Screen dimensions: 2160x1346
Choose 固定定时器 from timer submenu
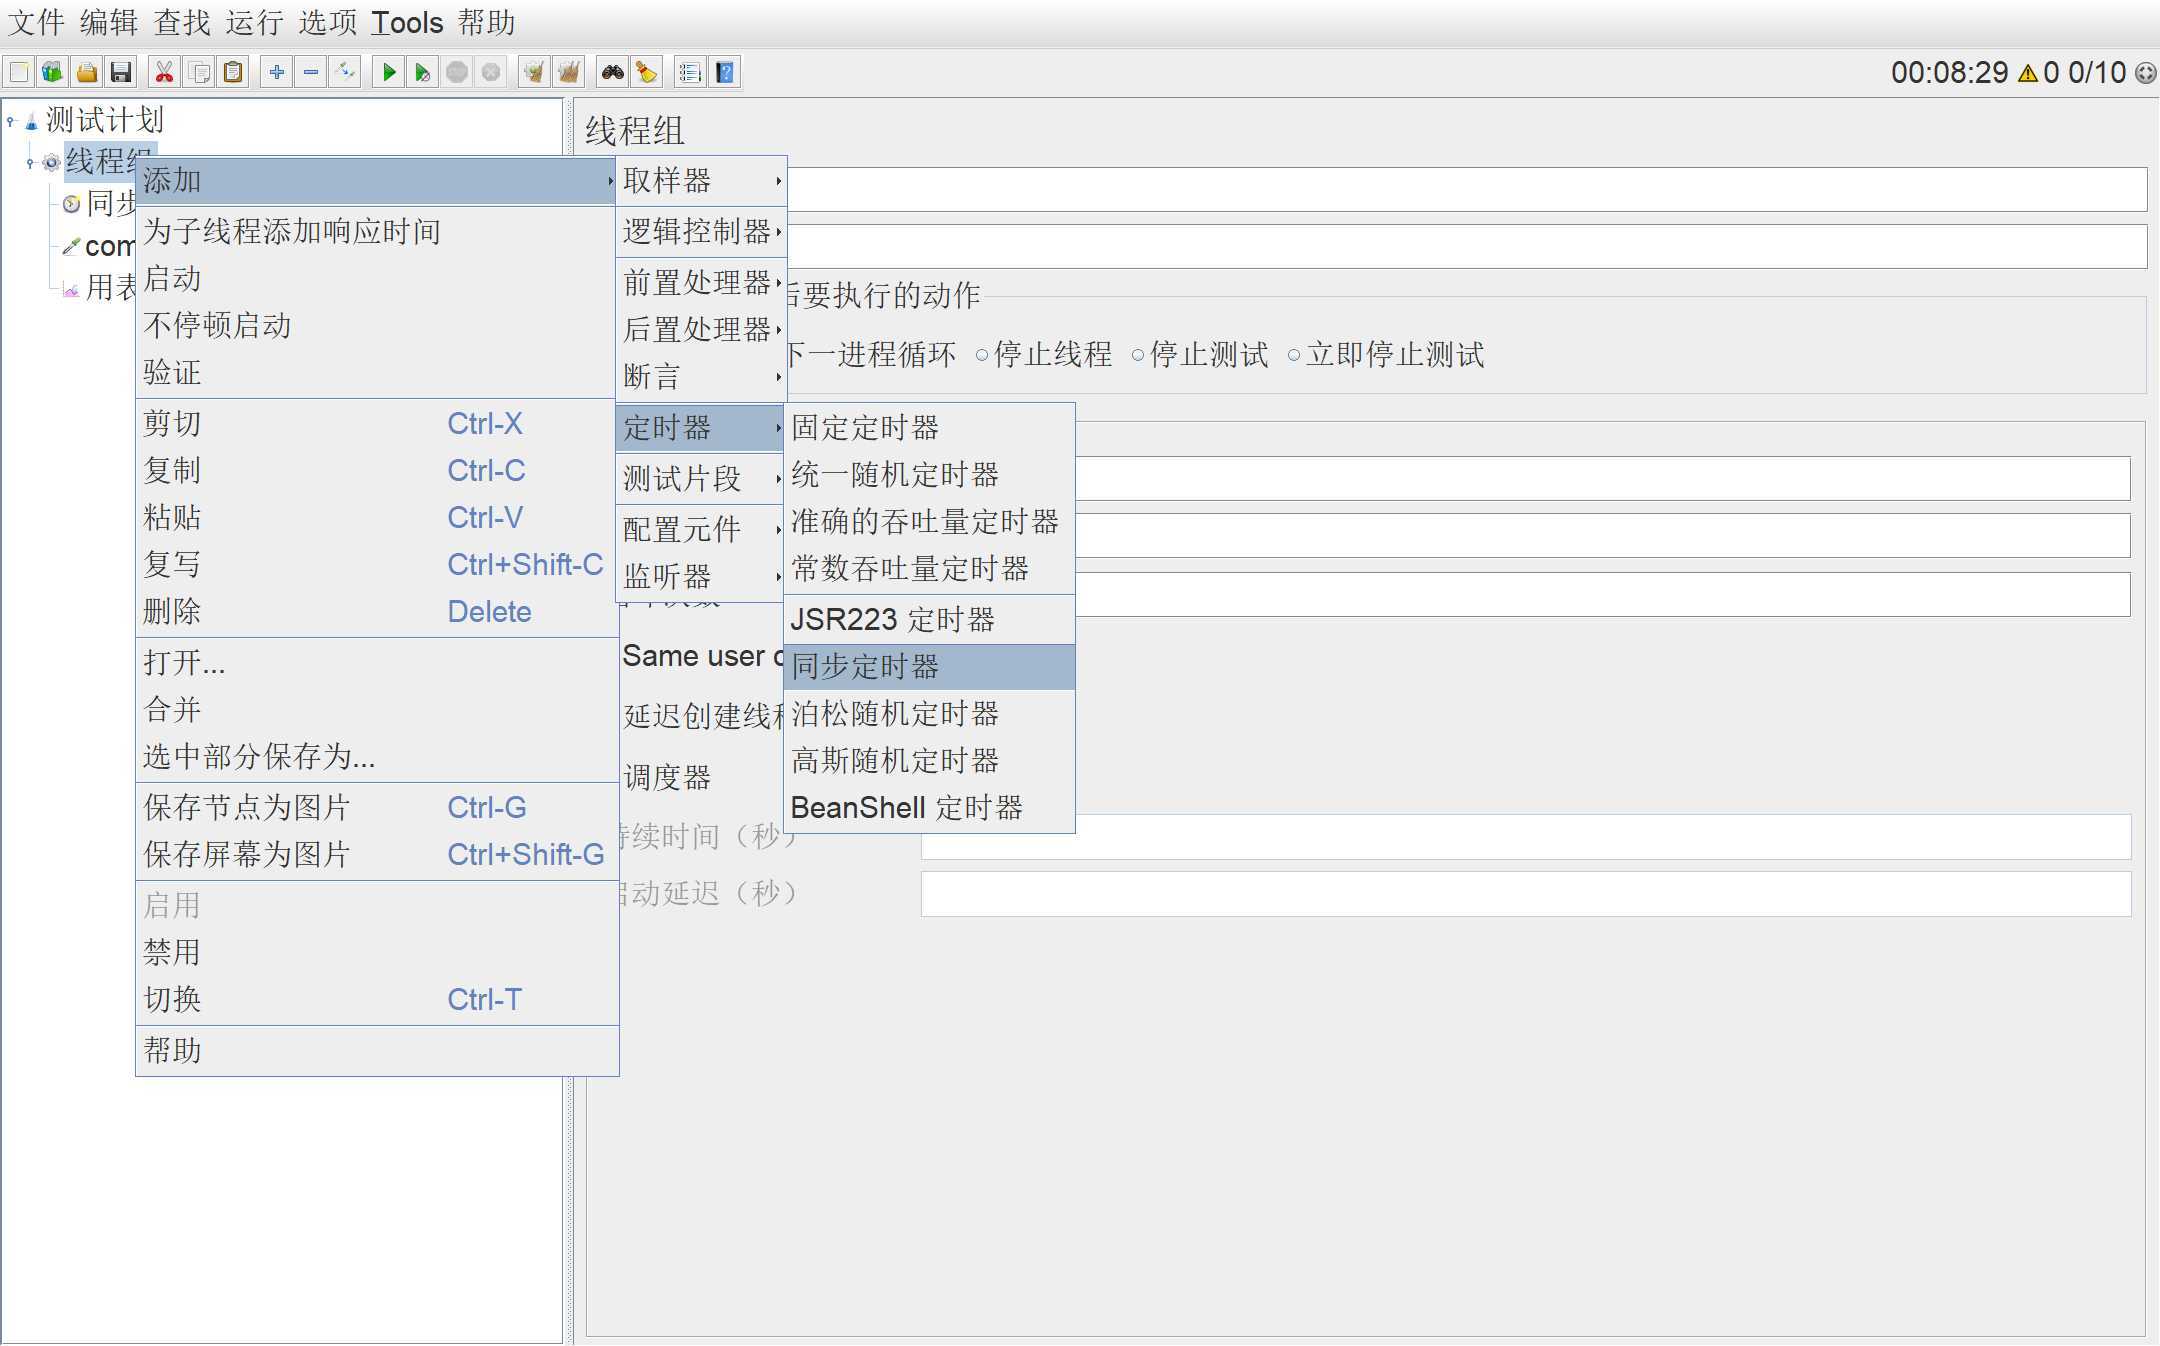930,428
